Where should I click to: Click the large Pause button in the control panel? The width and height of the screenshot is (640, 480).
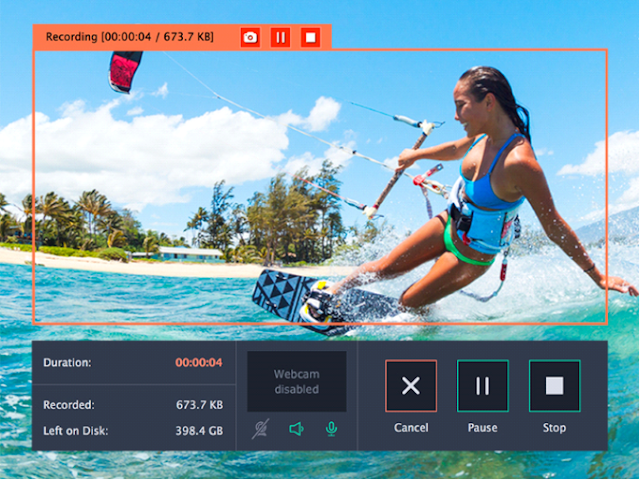[483, 386]
